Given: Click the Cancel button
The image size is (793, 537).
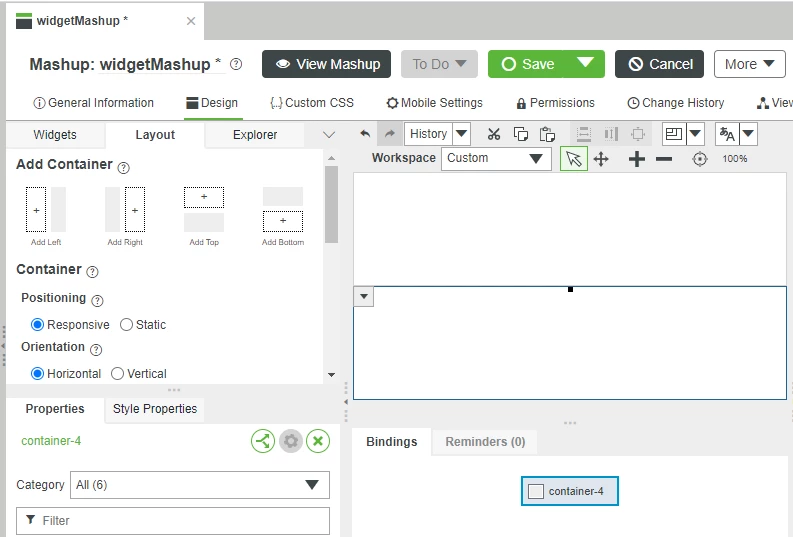Looking at the screenshot, I should point(659,64).
